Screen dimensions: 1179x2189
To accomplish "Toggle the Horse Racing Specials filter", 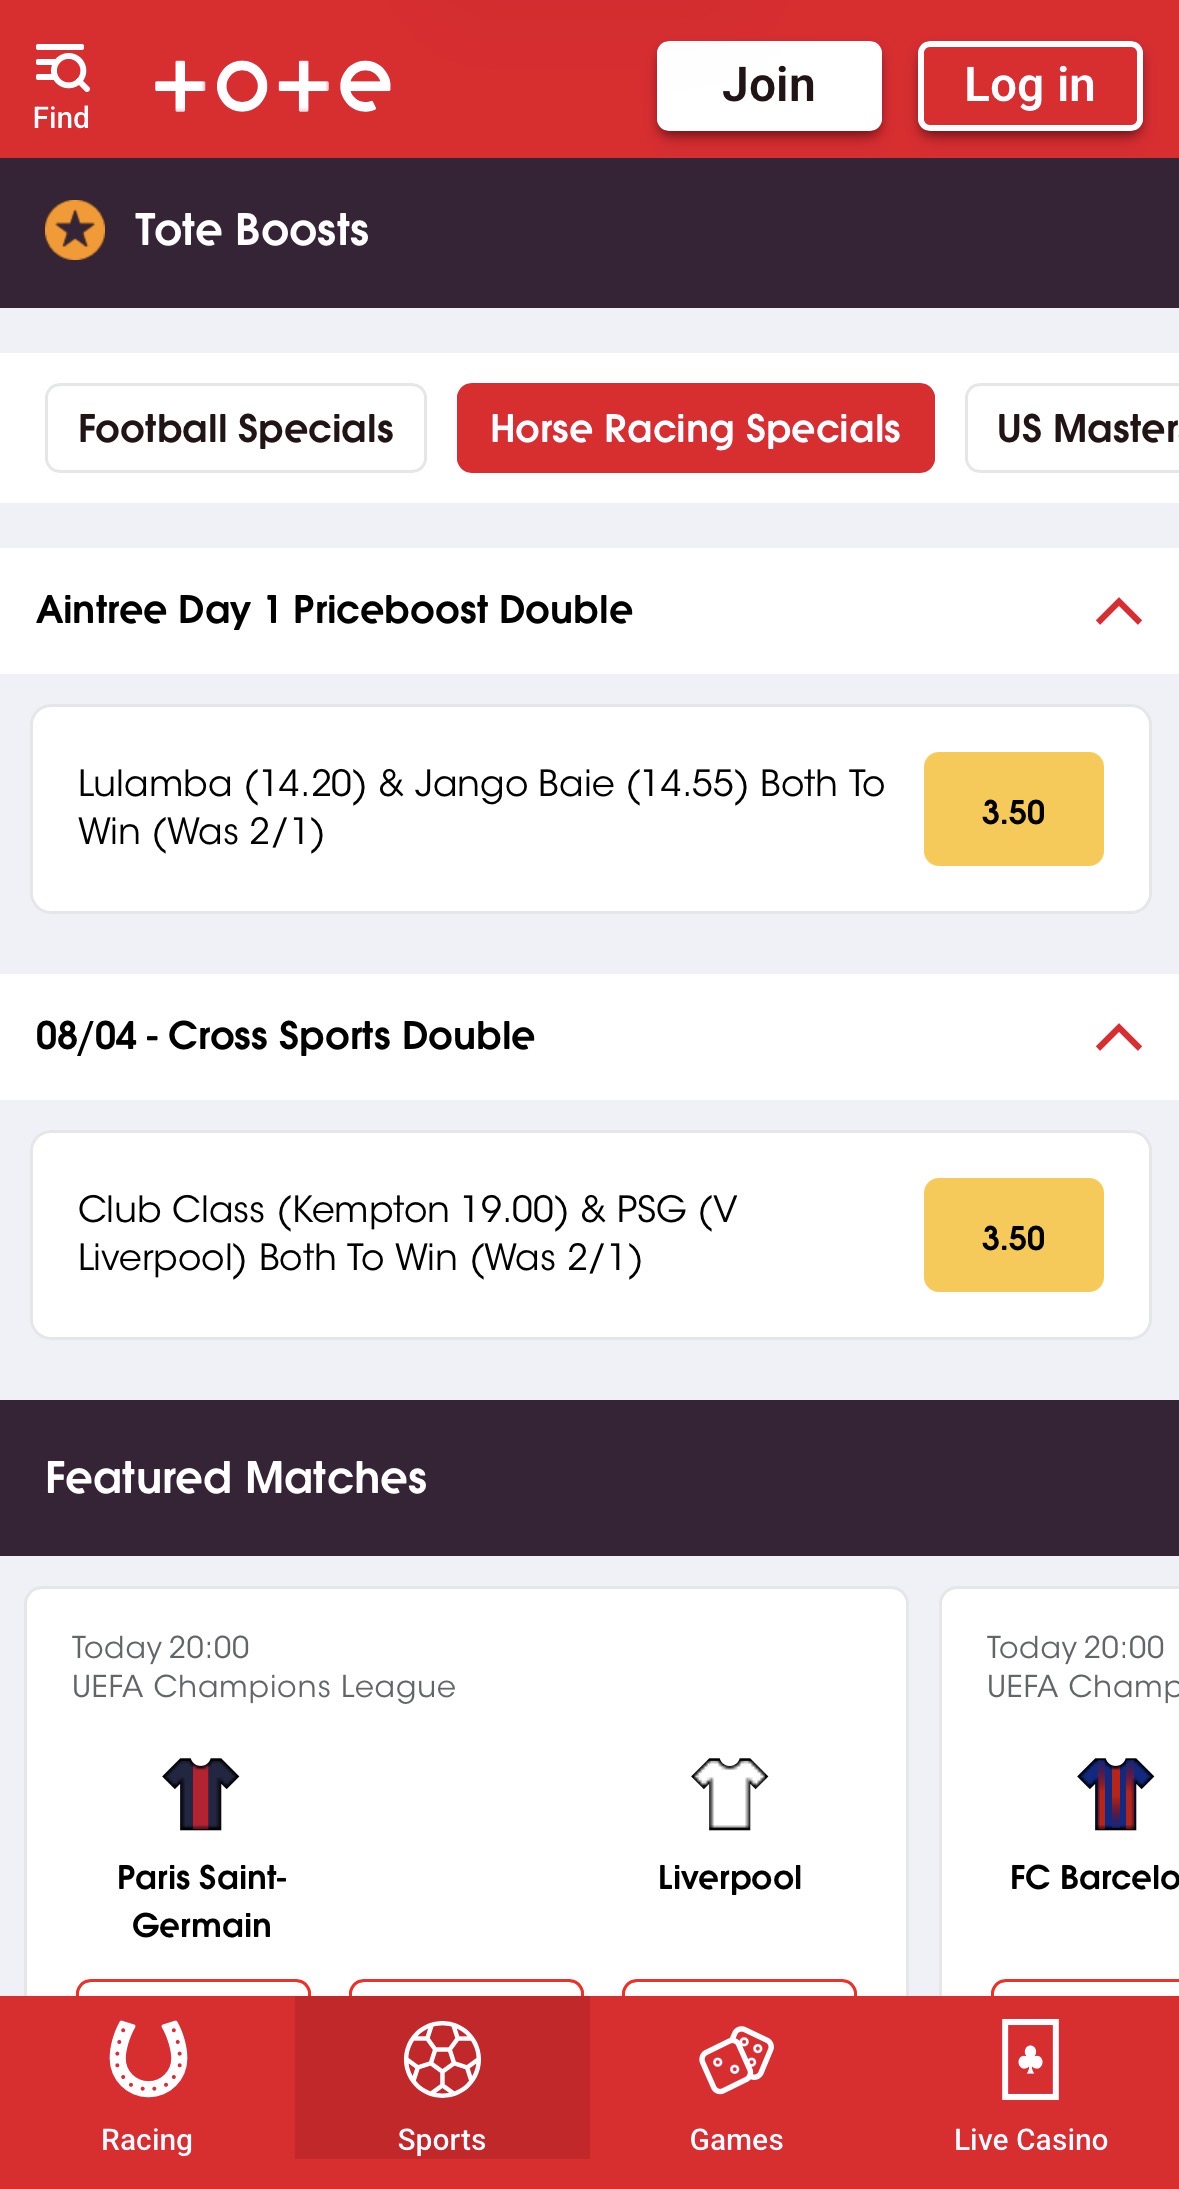I will click(695, 428).
